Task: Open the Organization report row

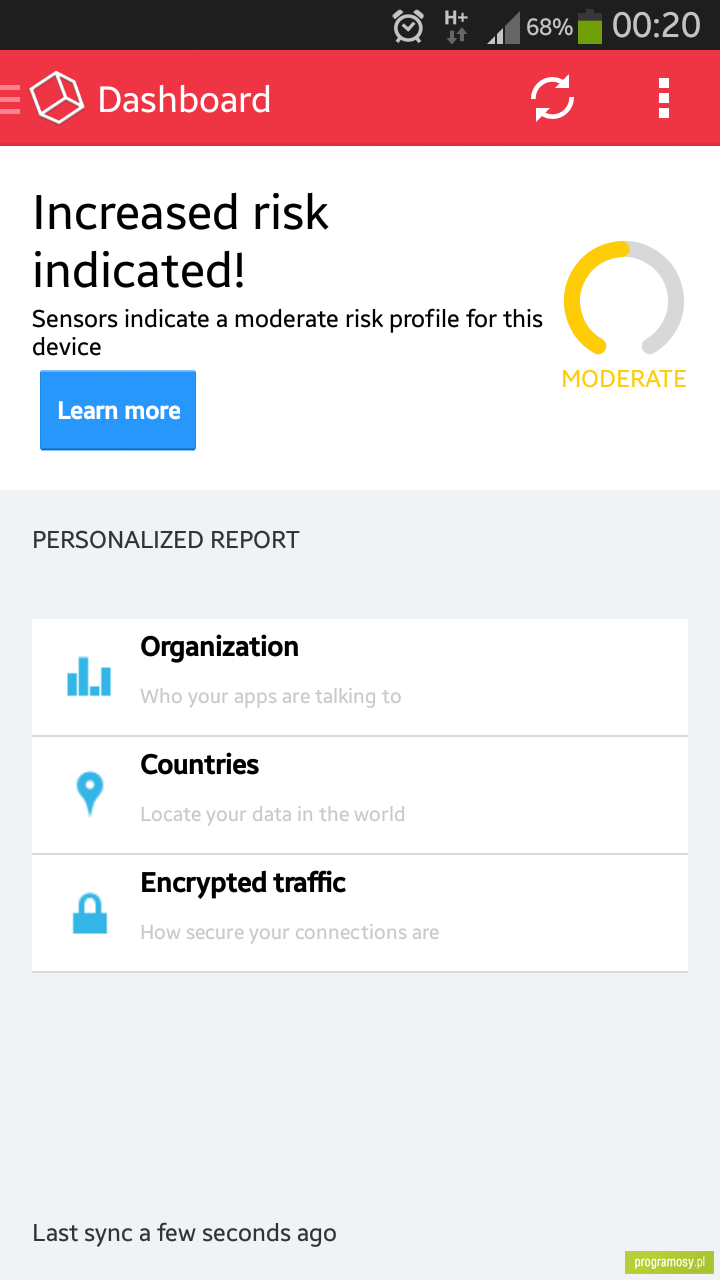Action: click(x=360, y=677)
